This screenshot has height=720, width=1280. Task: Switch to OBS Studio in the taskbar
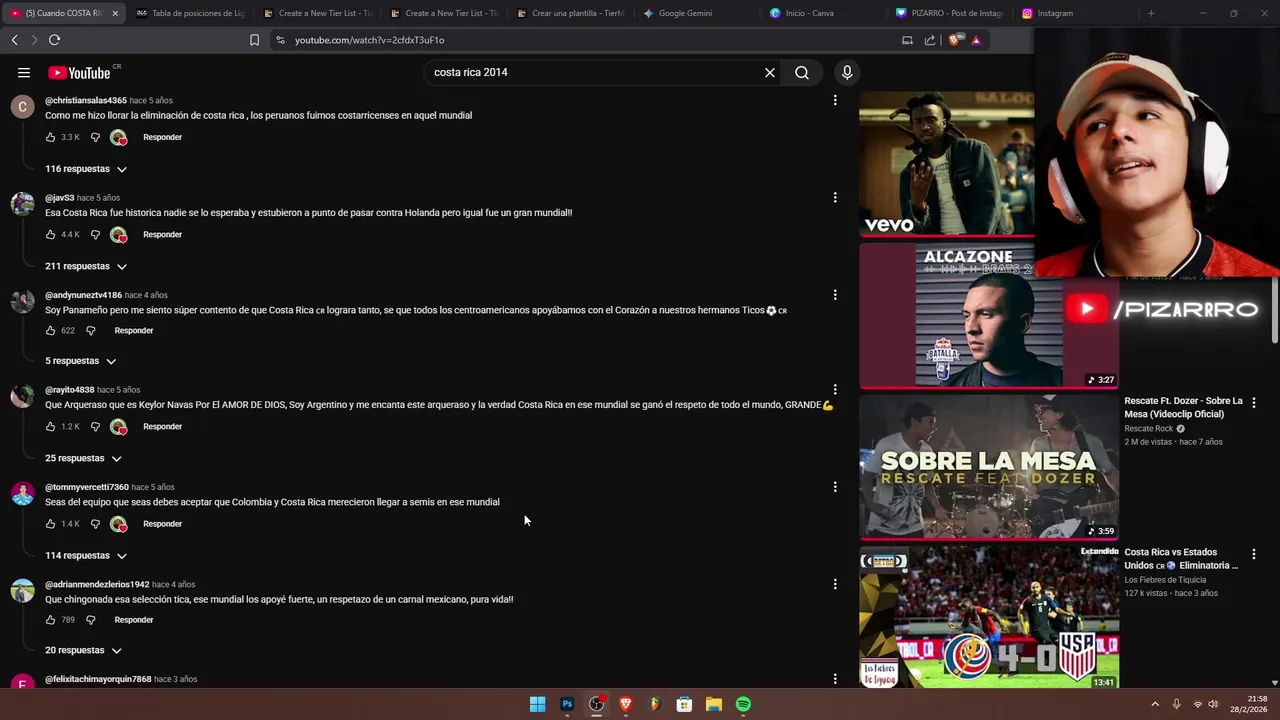[596, 704]
